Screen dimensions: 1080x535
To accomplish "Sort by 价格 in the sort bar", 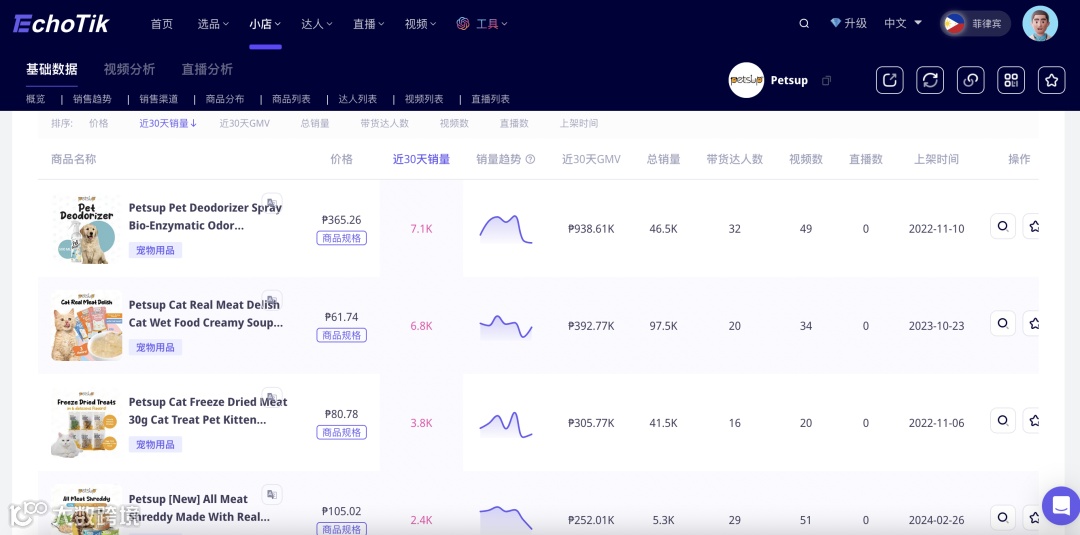I will tap(98, 123).
